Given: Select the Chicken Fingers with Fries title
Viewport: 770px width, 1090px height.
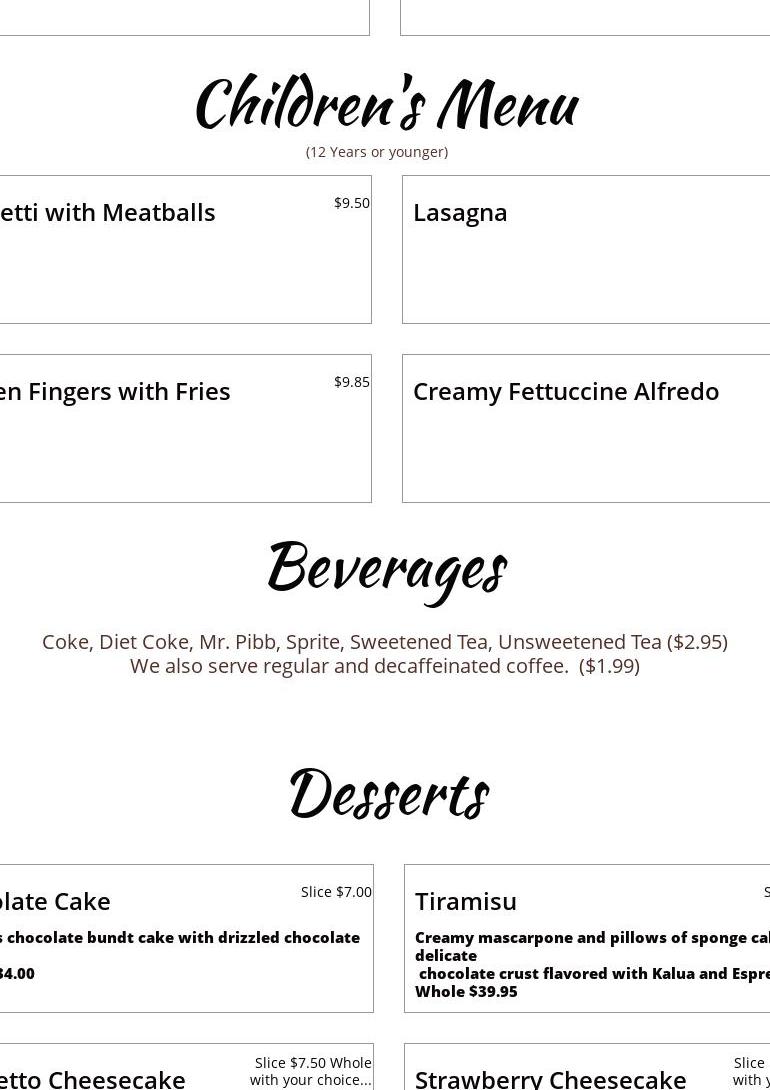Looking at the screenshot, I should click(x=116, y=391).
